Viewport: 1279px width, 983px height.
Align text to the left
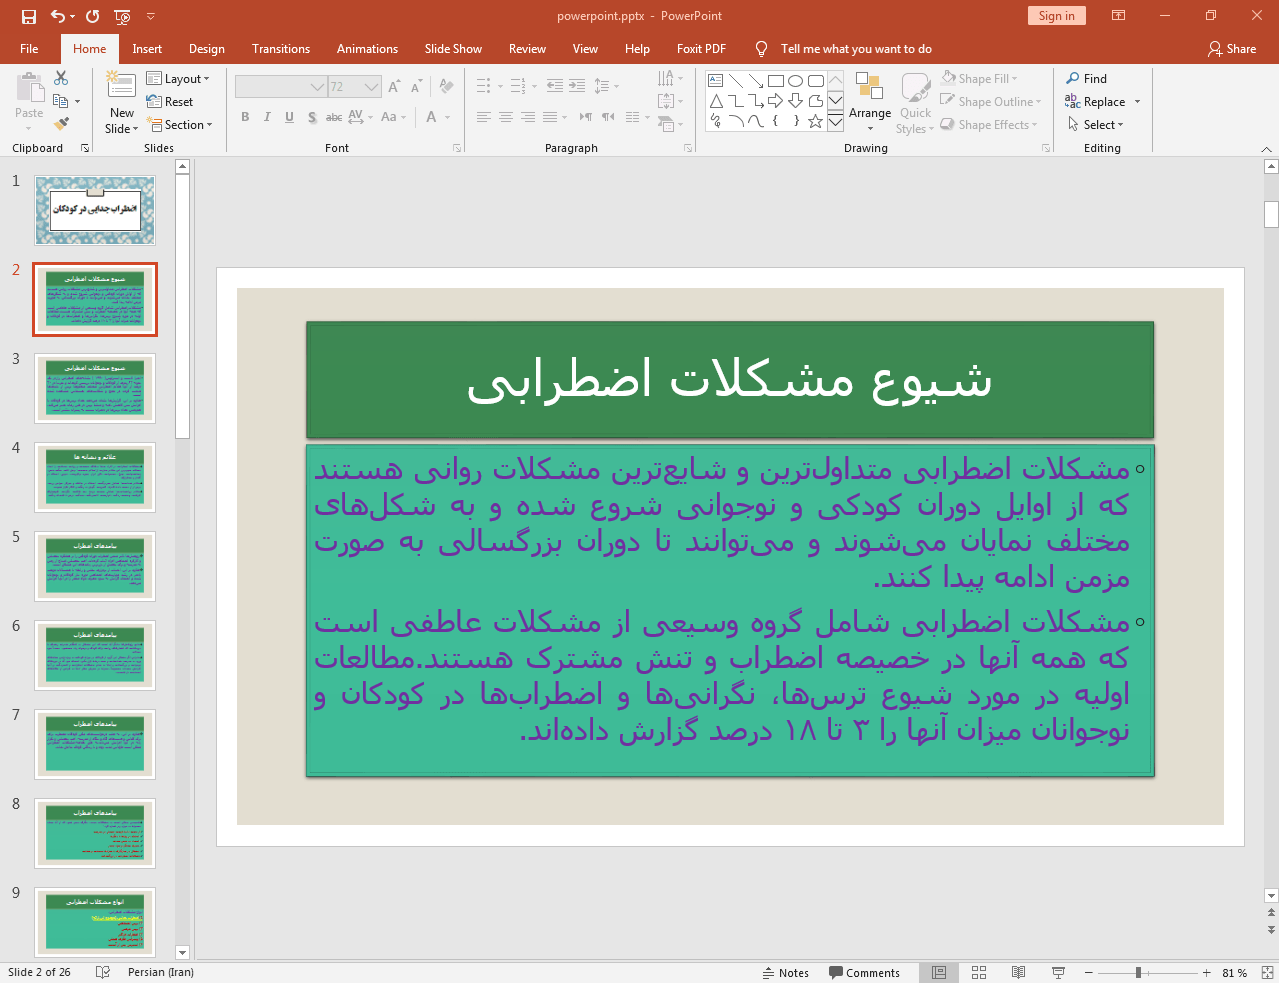[483, 117]
